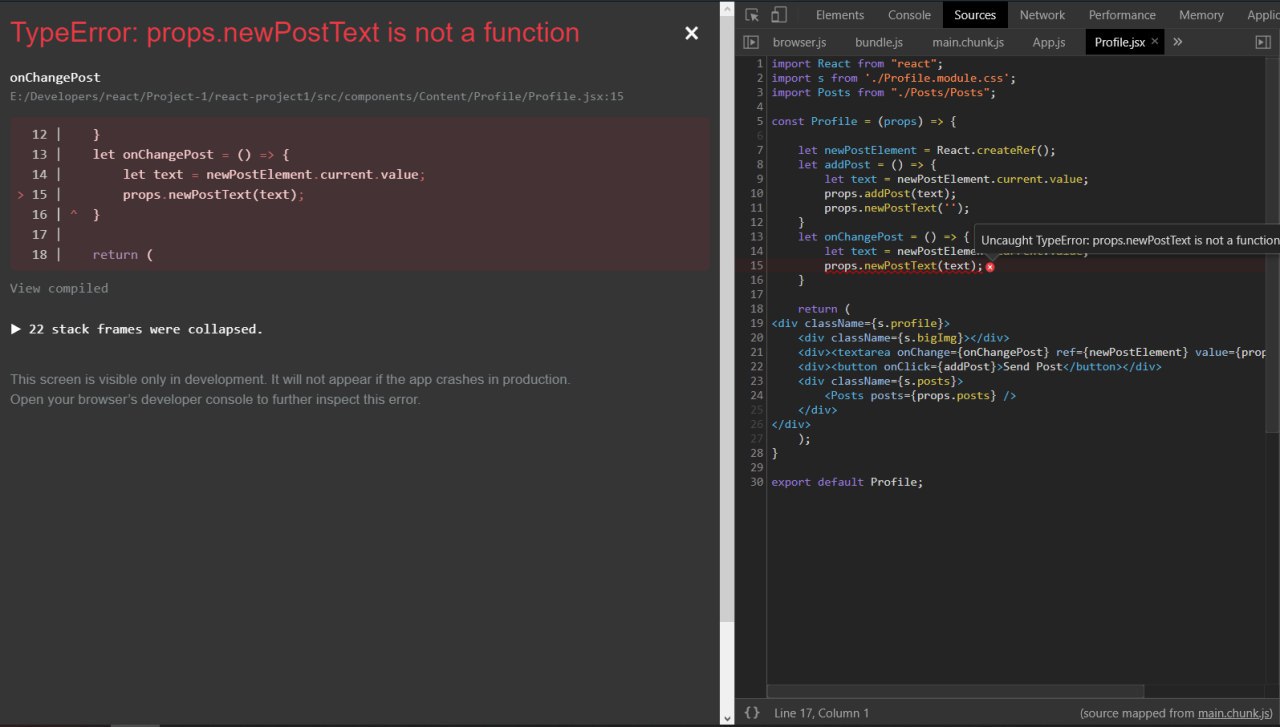Switch to the Console tab

909,15
